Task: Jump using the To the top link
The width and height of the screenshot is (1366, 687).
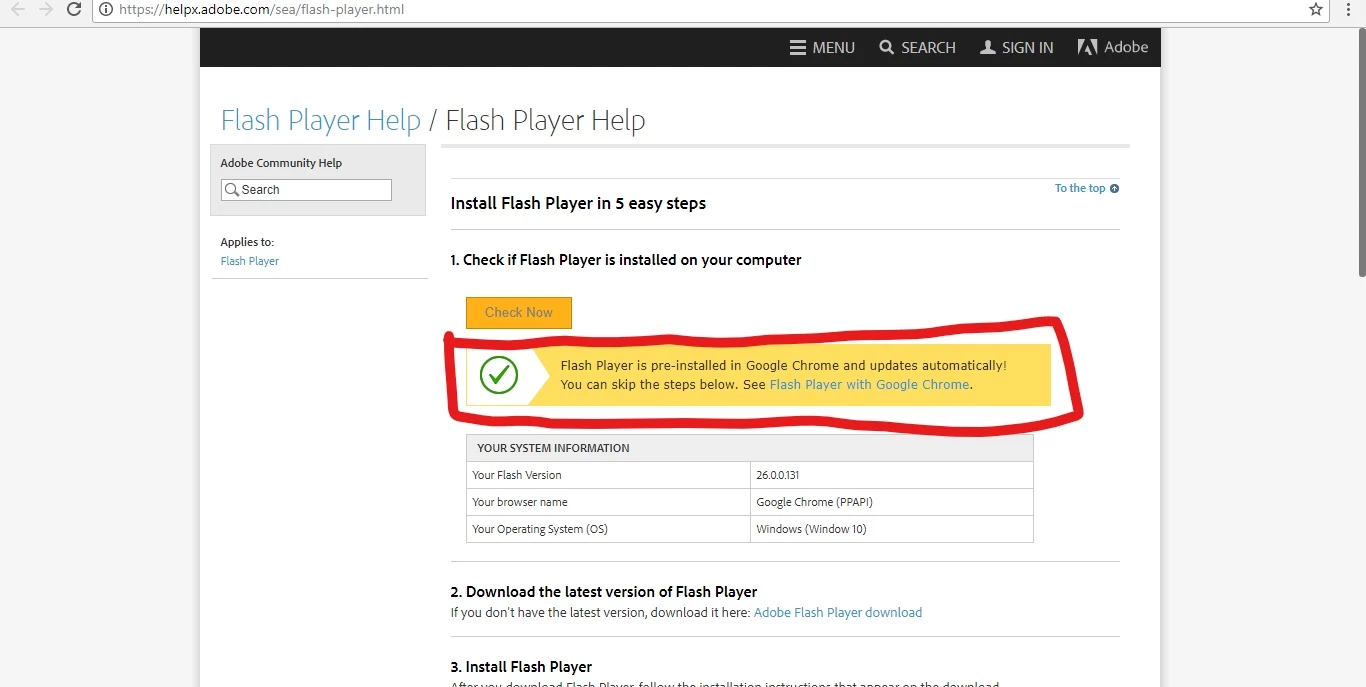Action: (1086, 188)
